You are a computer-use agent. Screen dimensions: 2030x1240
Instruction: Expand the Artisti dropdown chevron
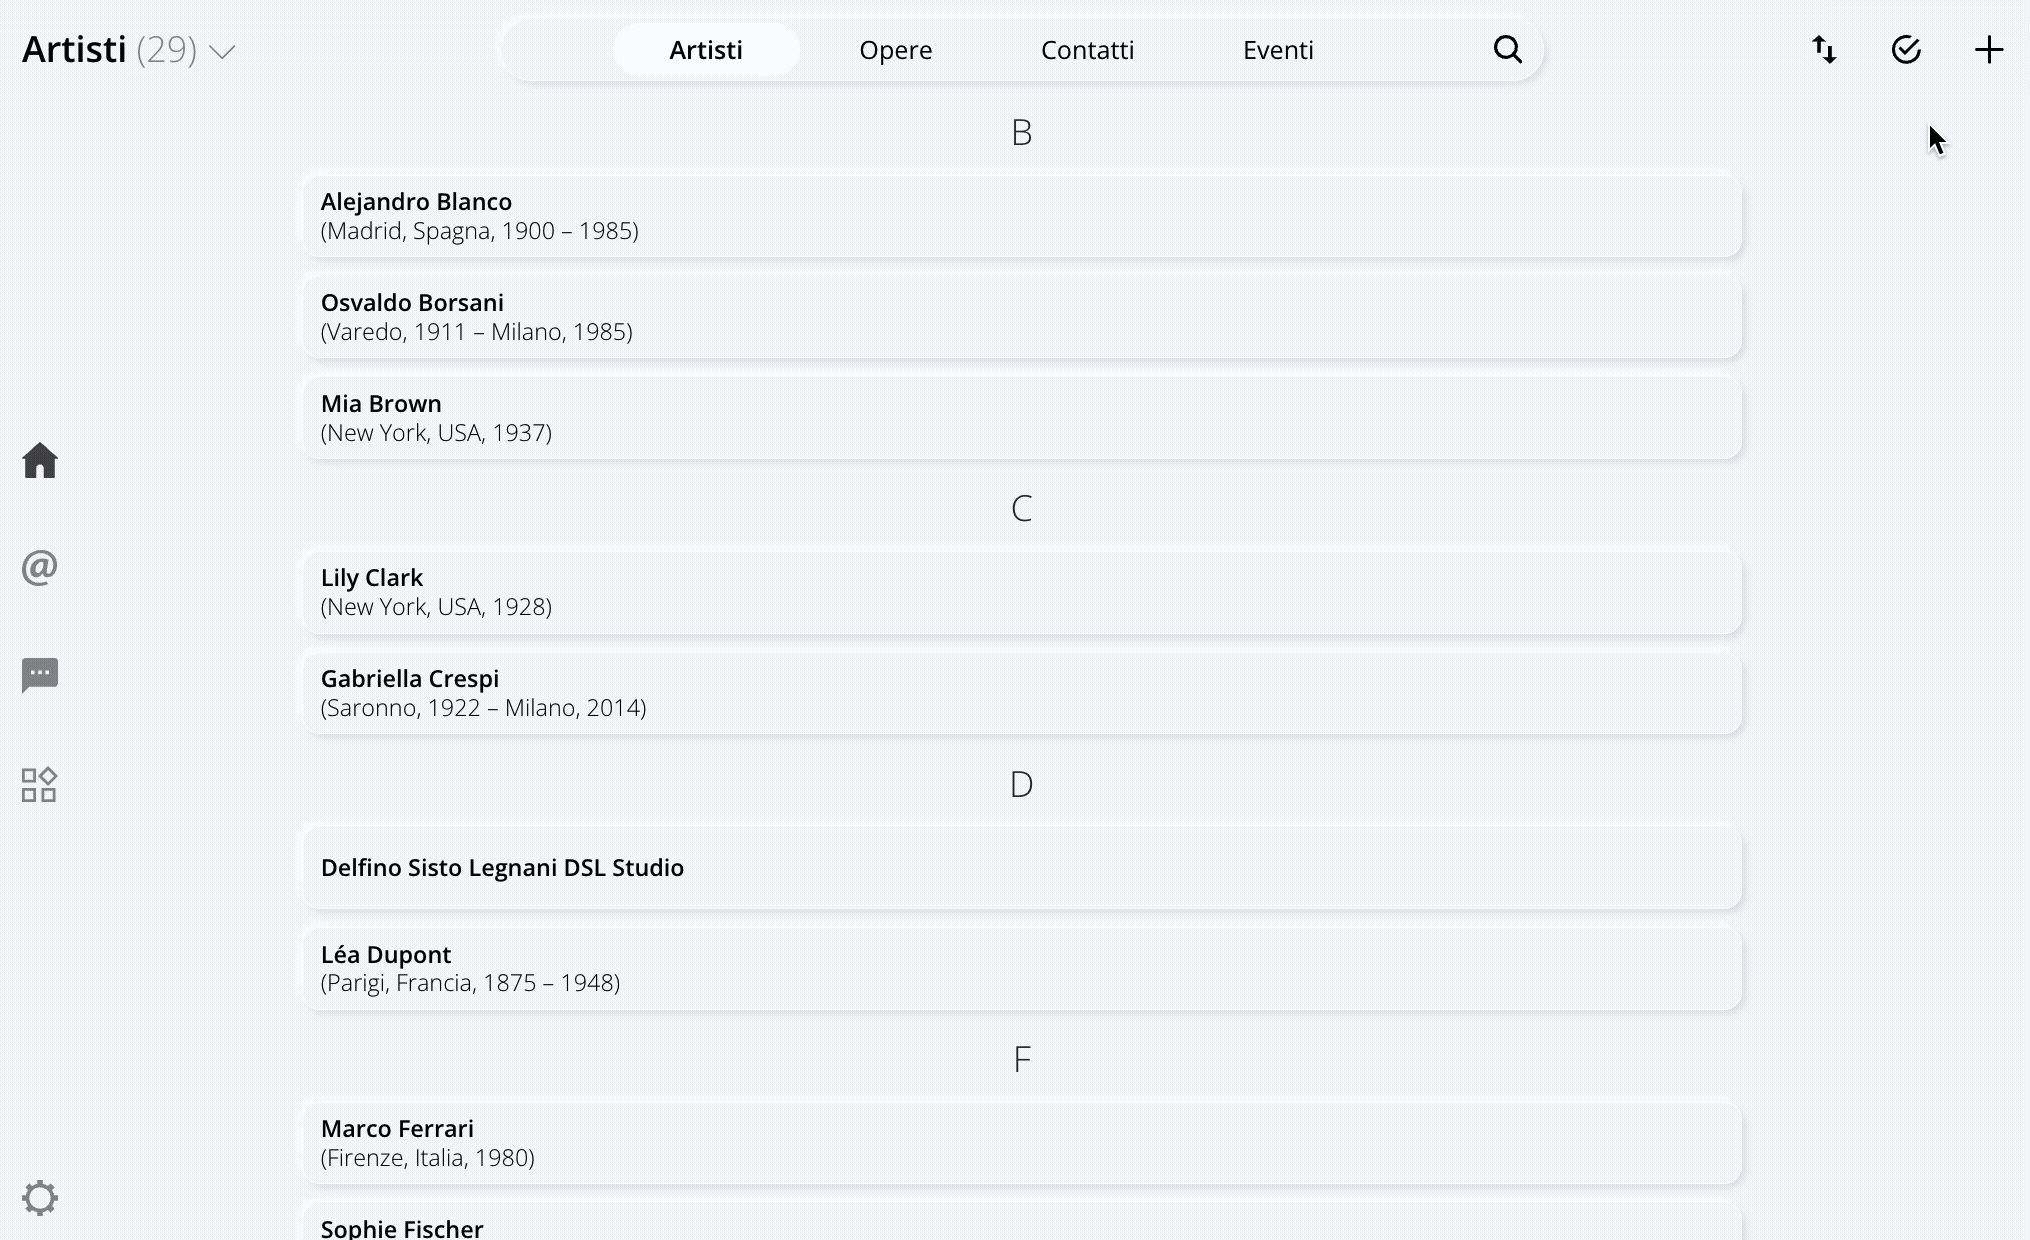222,52
